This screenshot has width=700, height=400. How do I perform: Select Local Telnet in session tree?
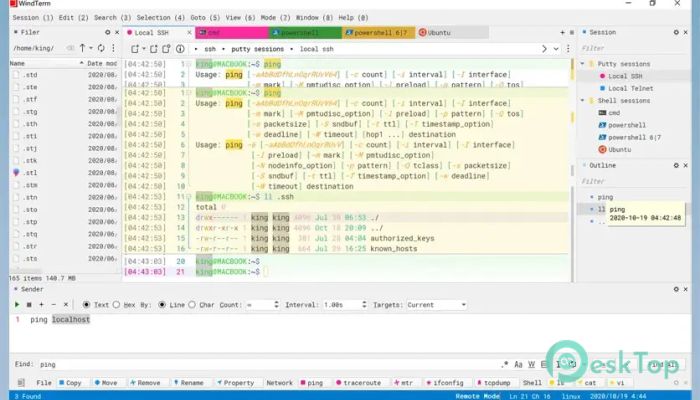(x=630, y=88)
